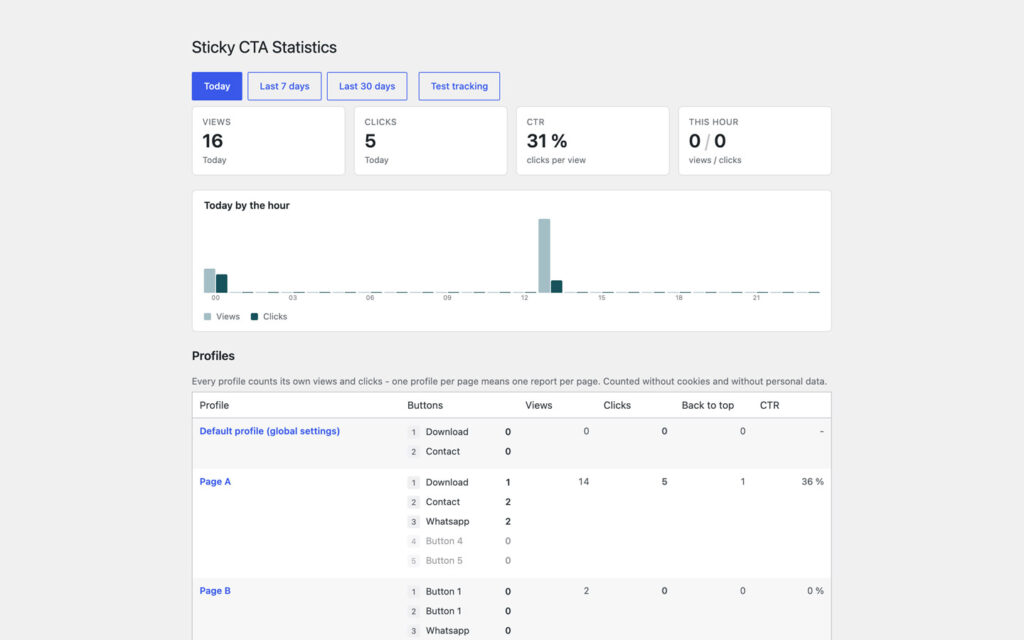Click the CTR column header in table
The width and height of the screenshot is (1024, 640).
[x=769, y=405]
